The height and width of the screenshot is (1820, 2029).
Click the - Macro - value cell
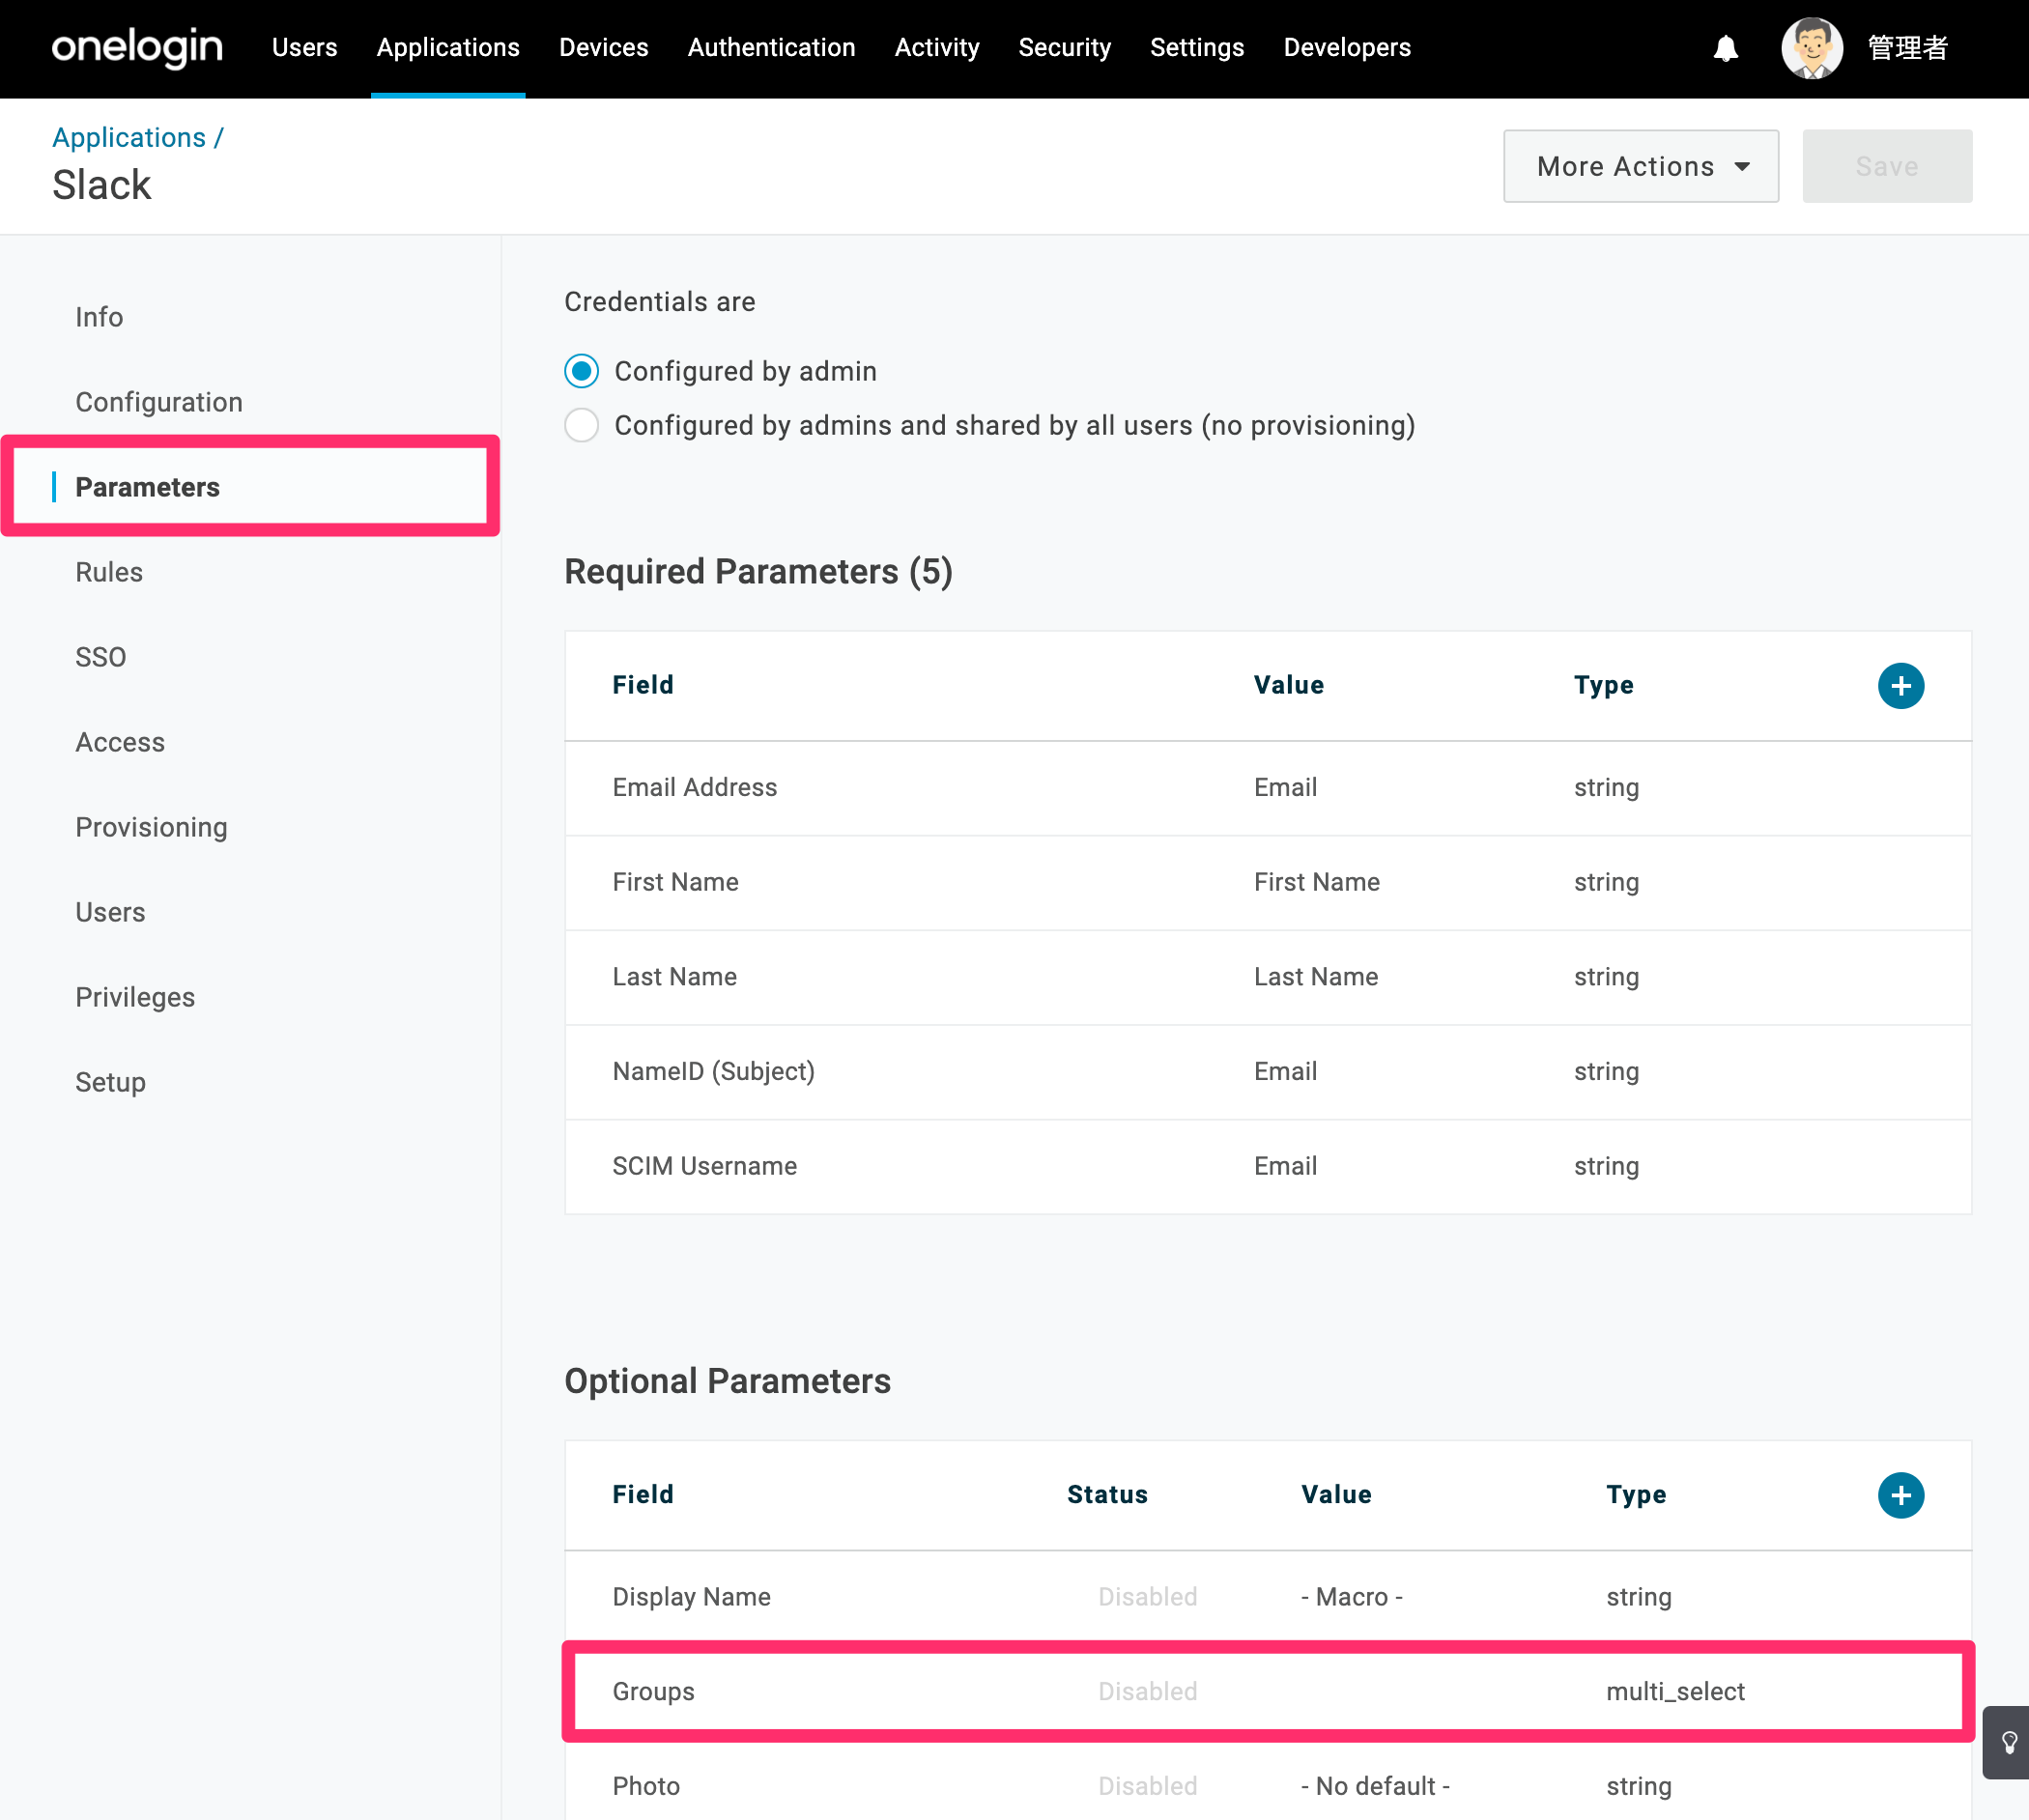point(1351,1597)
